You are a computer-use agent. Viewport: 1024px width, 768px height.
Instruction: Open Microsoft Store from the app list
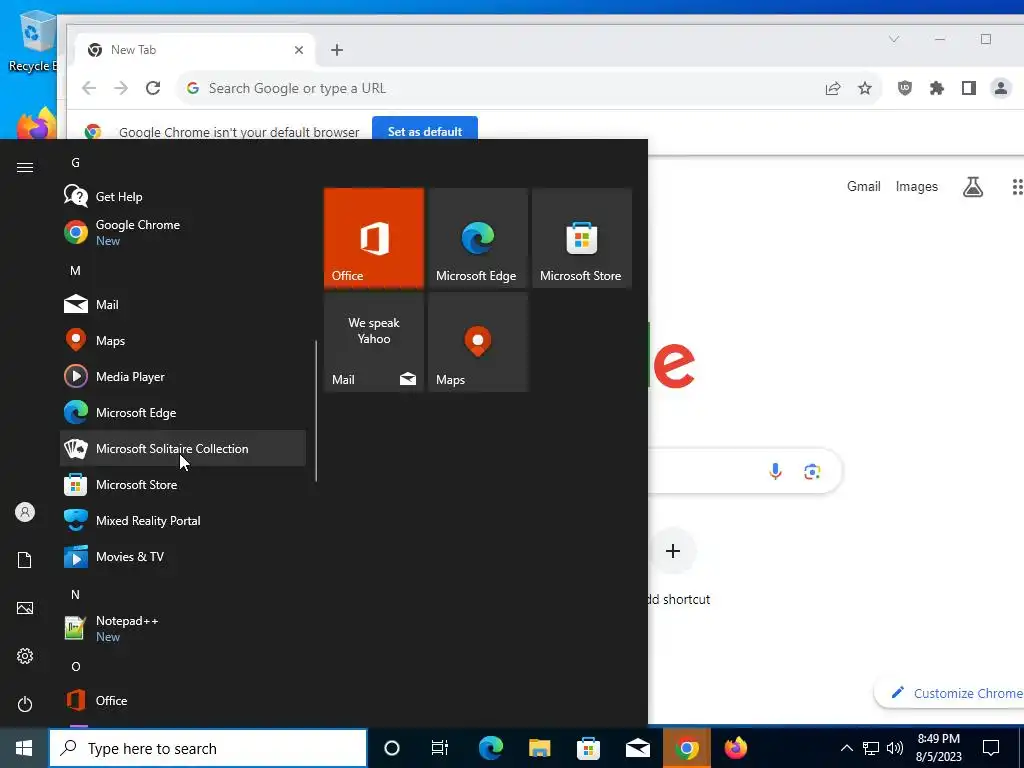pos(183,484)
